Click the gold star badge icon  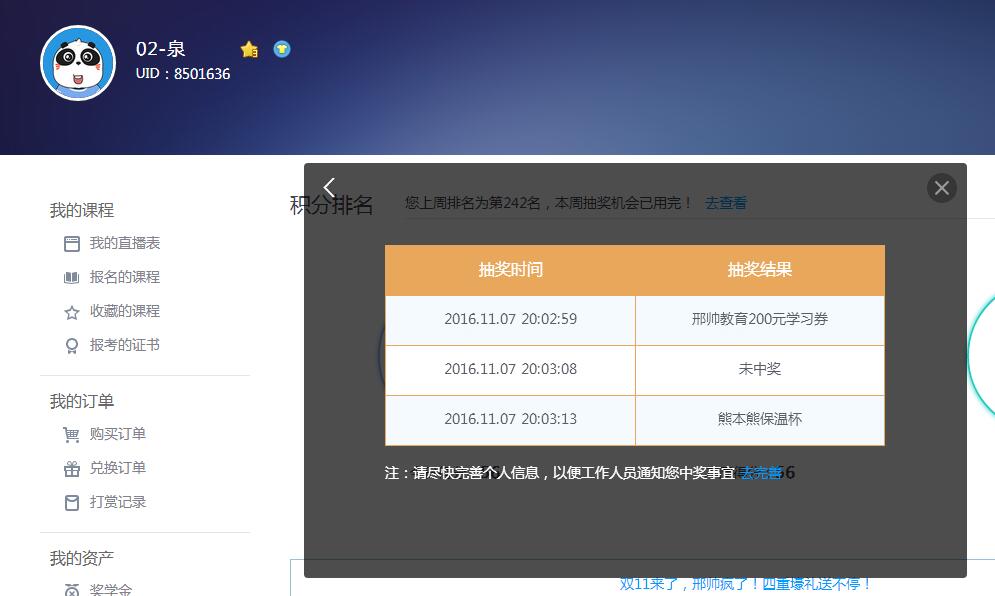[x=249, y=49]
